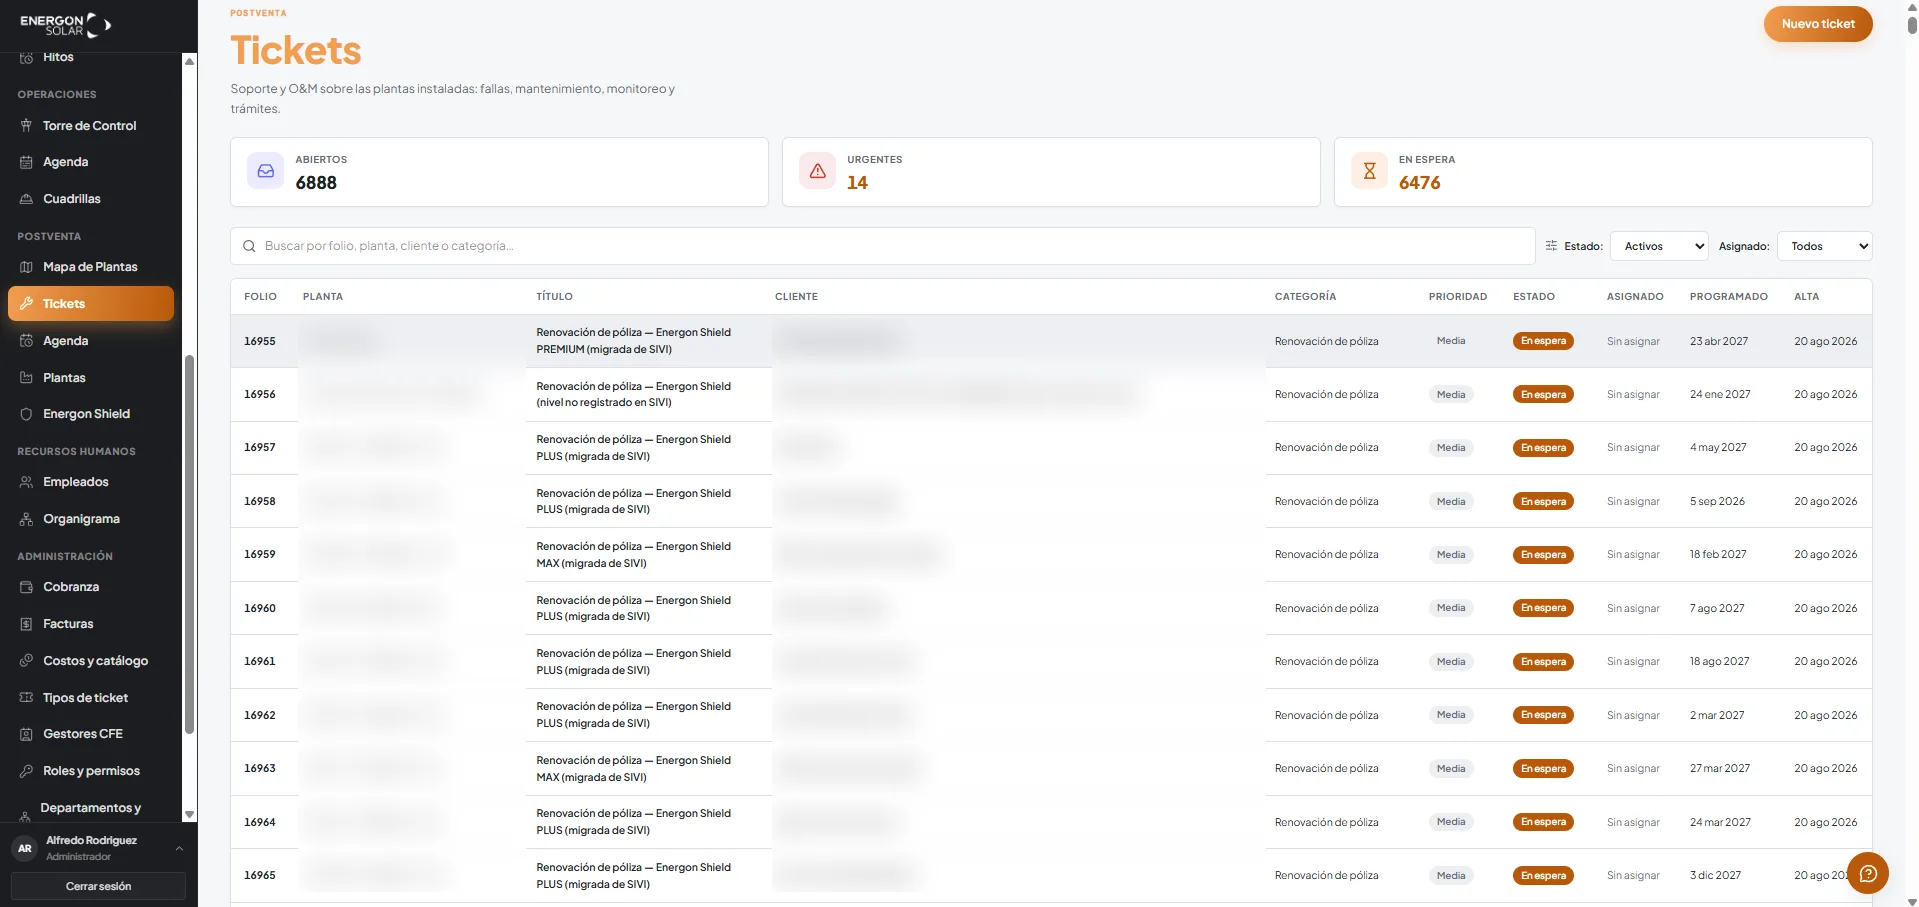This screenshot has height=907, width=1919.
Task: Click the En espera badge on row 16957
Action: click(1543, 448)
